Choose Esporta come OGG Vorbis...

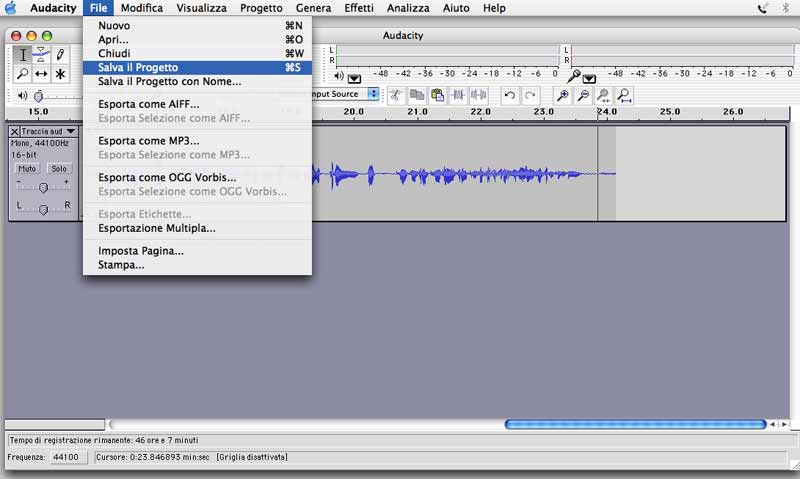pyautogui.click(x=197, y=178)
